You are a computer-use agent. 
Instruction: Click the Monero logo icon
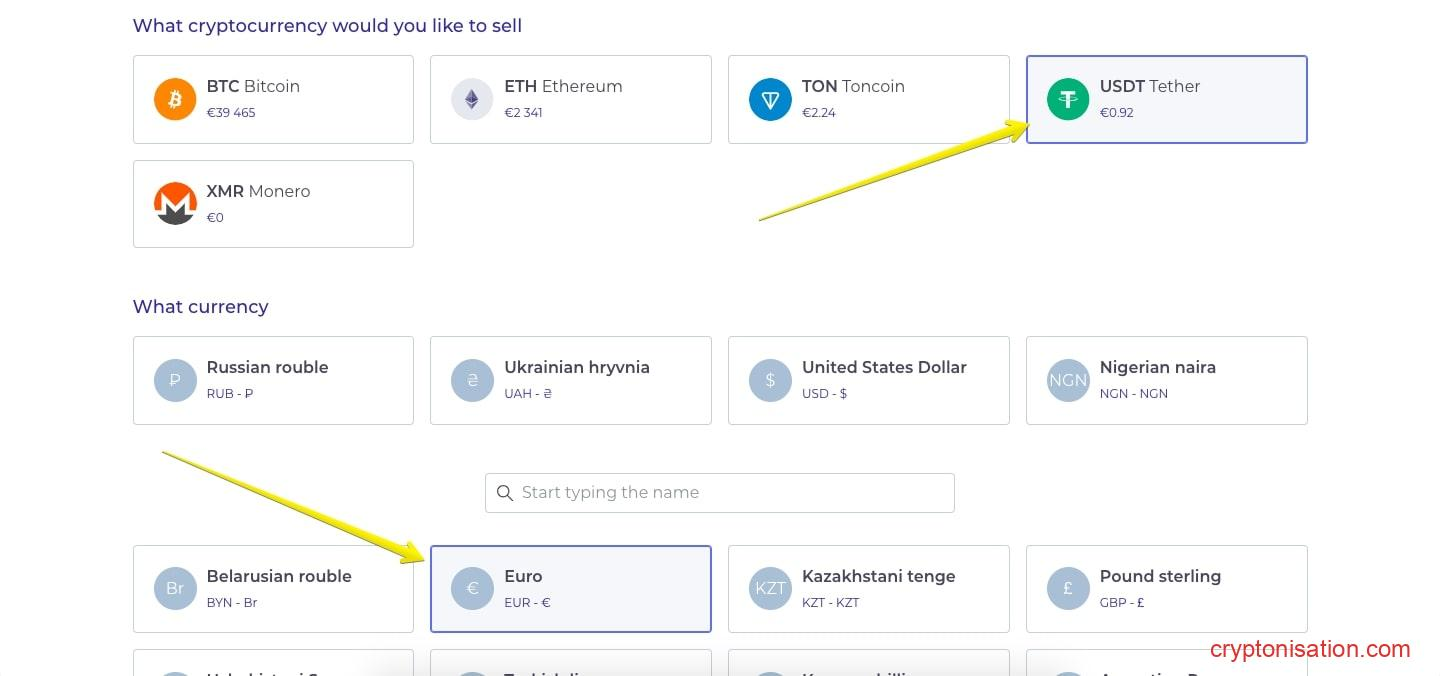point(175,204)
